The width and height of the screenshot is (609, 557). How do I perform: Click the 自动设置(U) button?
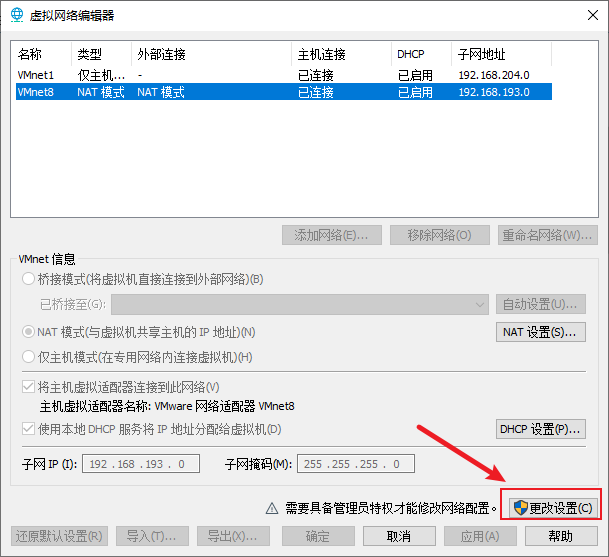point(541,304)
